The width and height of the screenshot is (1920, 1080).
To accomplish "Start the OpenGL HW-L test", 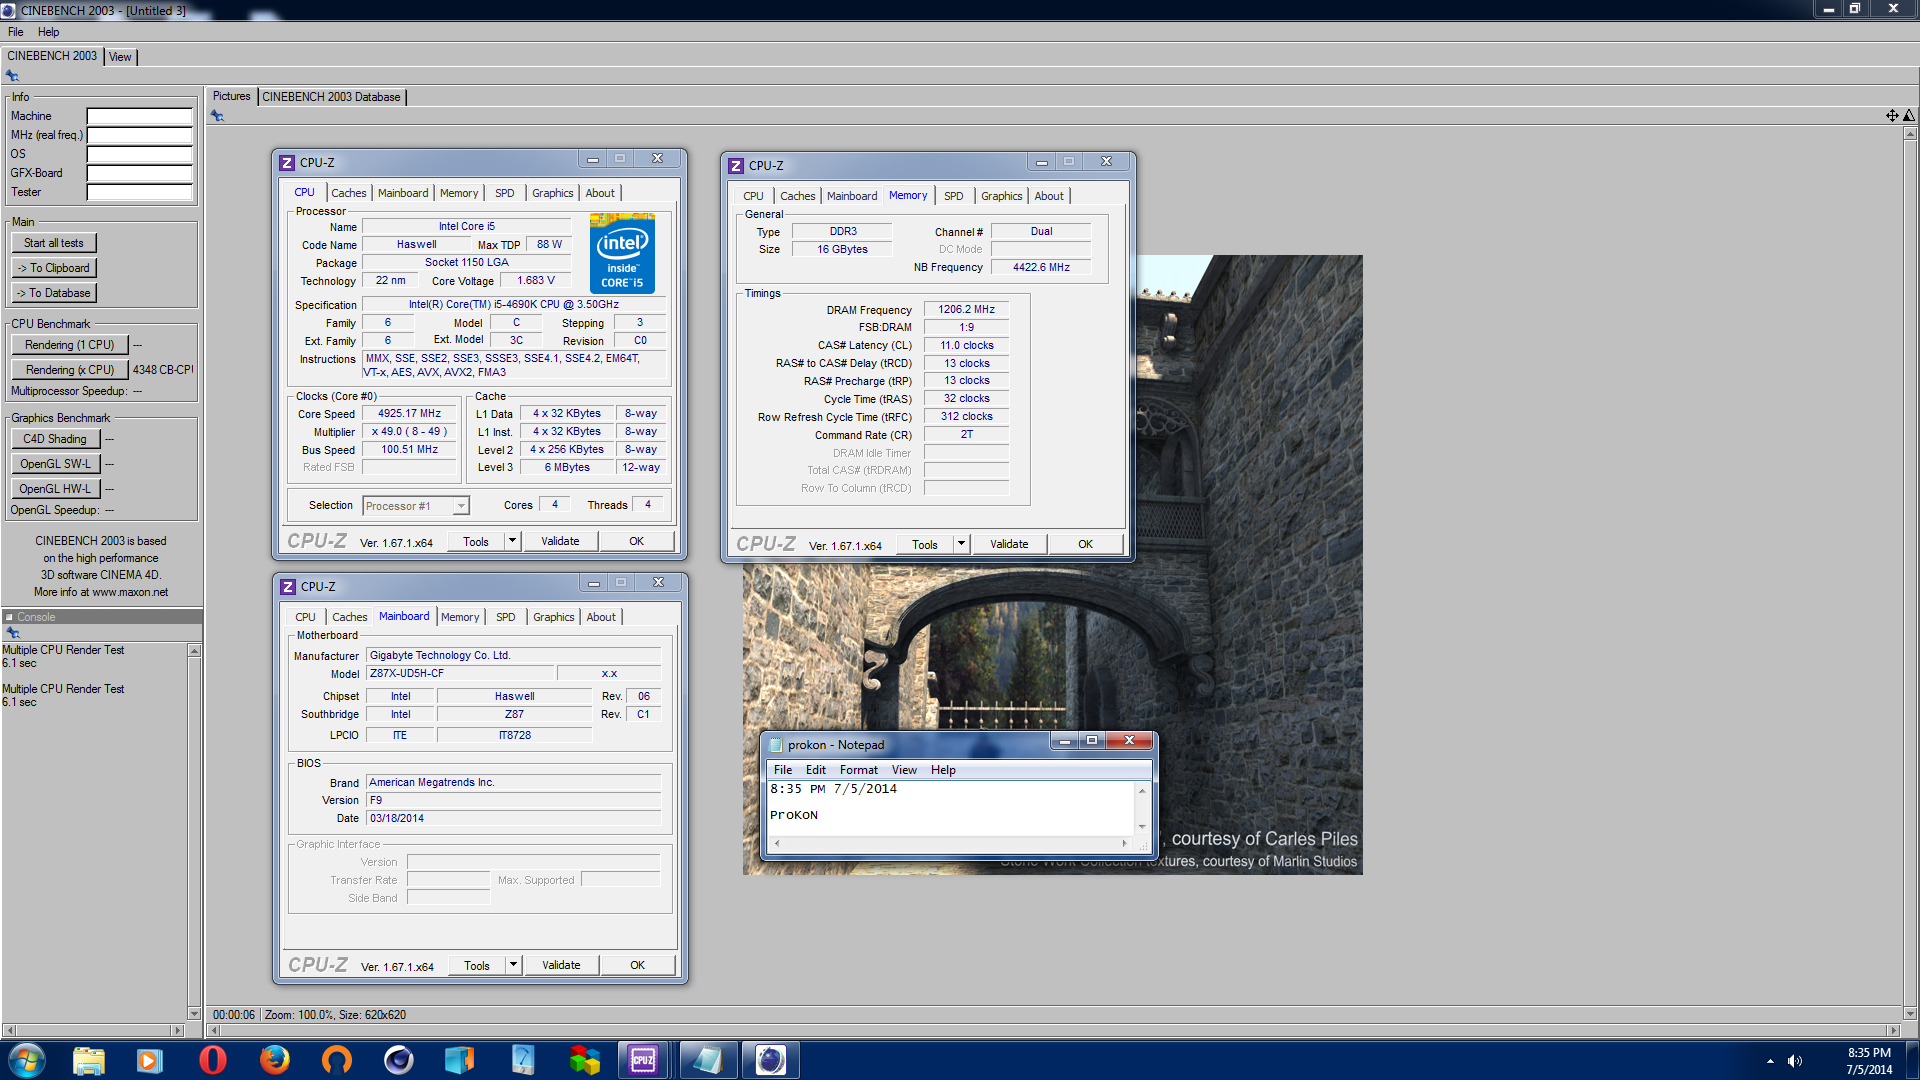I will coord(55,489).
